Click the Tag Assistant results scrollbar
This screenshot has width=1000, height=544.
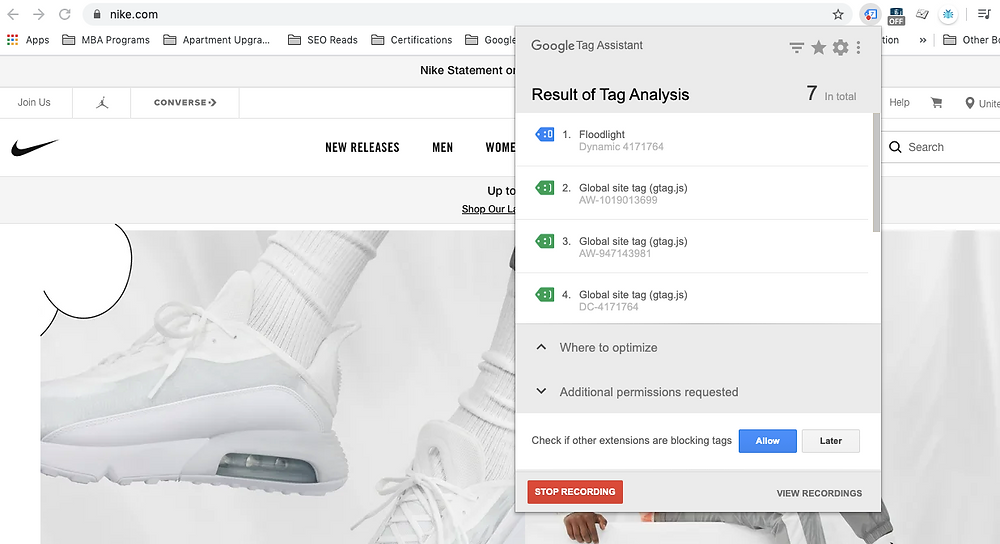[x=876, y=172]
